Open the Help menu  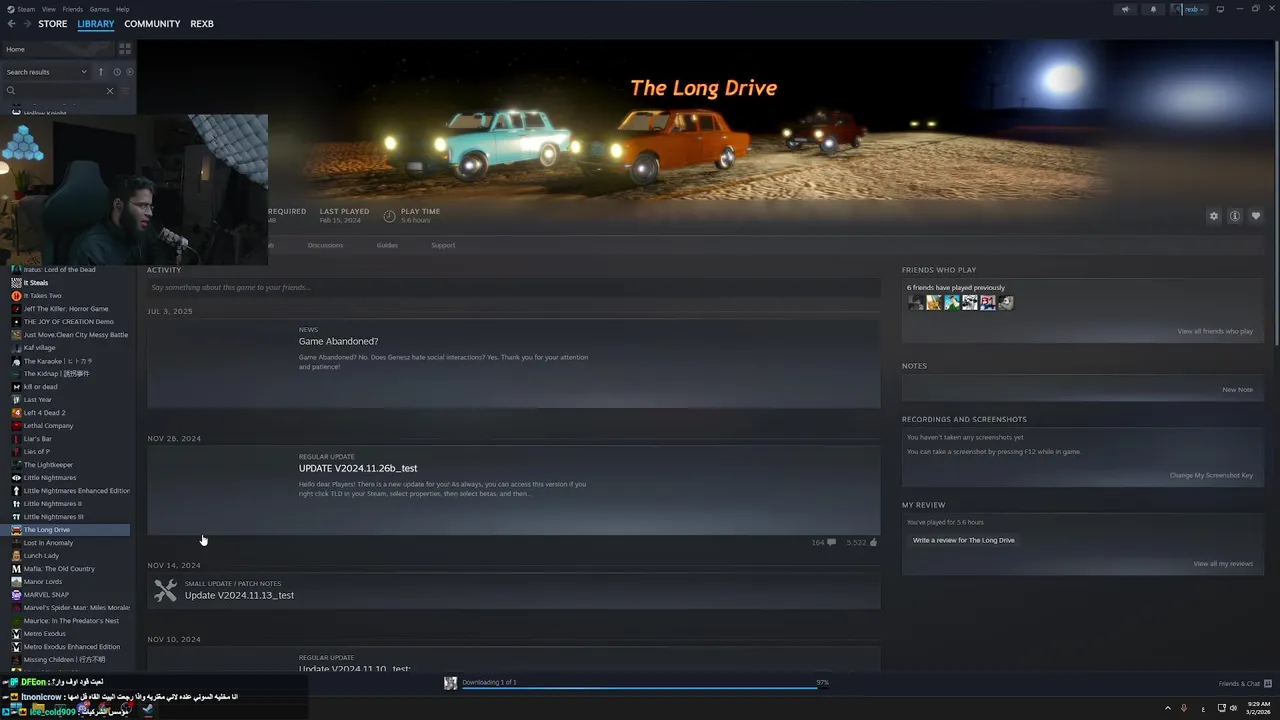pos(122,9)
